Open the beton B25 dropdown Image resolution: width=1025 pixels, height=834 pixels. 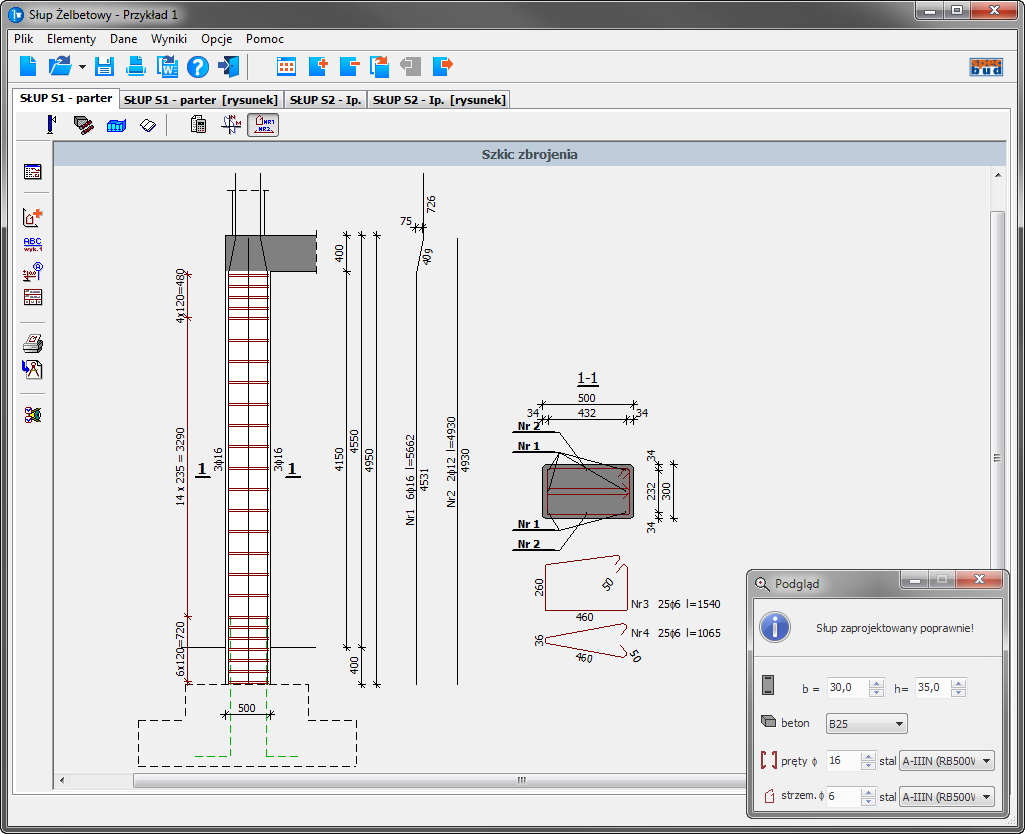[866, 723]
